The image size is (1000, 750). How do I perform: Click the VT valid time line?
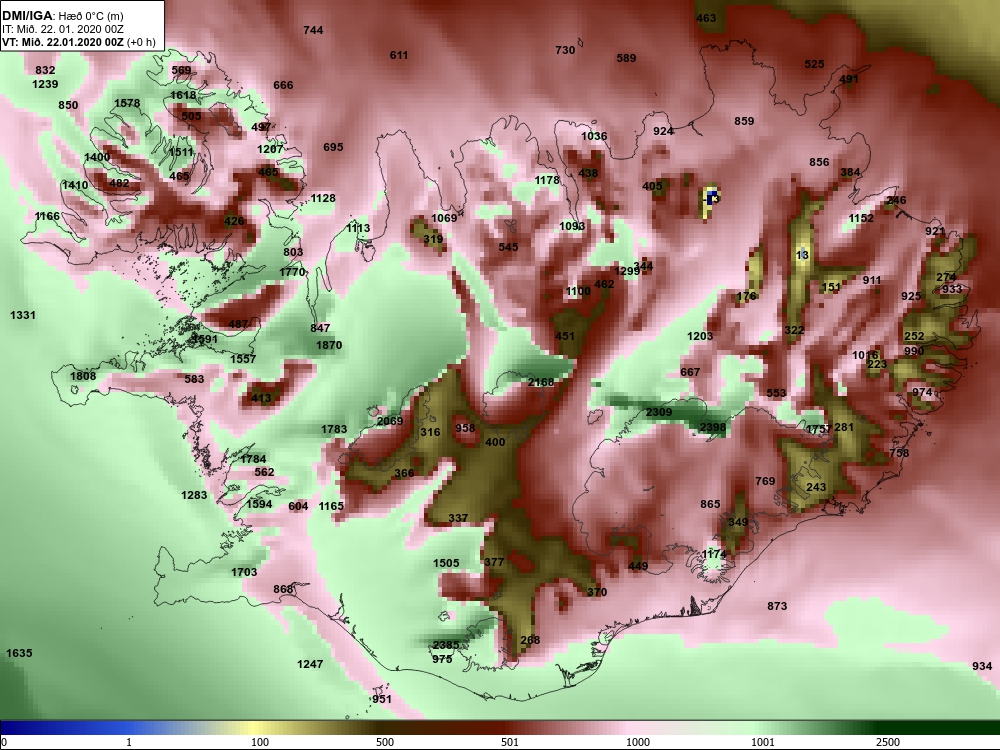click(79, 42)
